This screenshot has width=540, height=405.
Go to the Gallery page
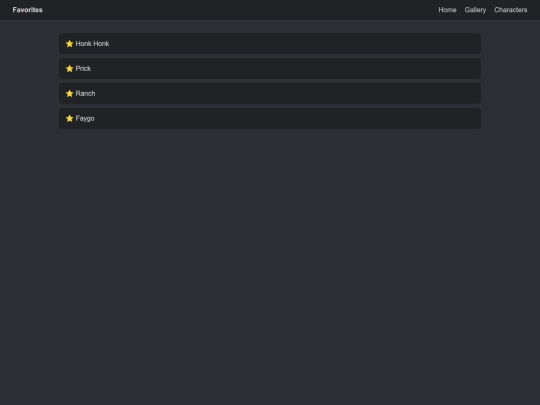point(475,10)
